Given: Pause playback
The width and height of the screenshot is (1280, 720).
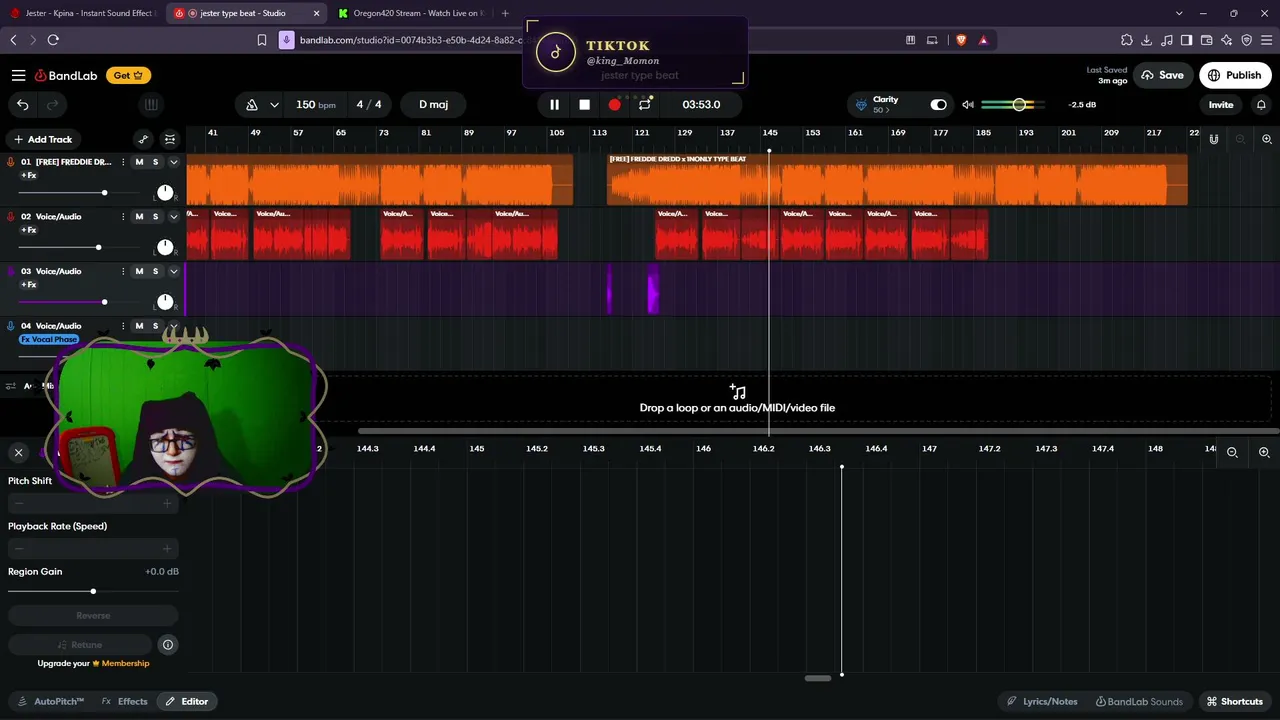Looking at the screenshot, I should pos(554,105).
